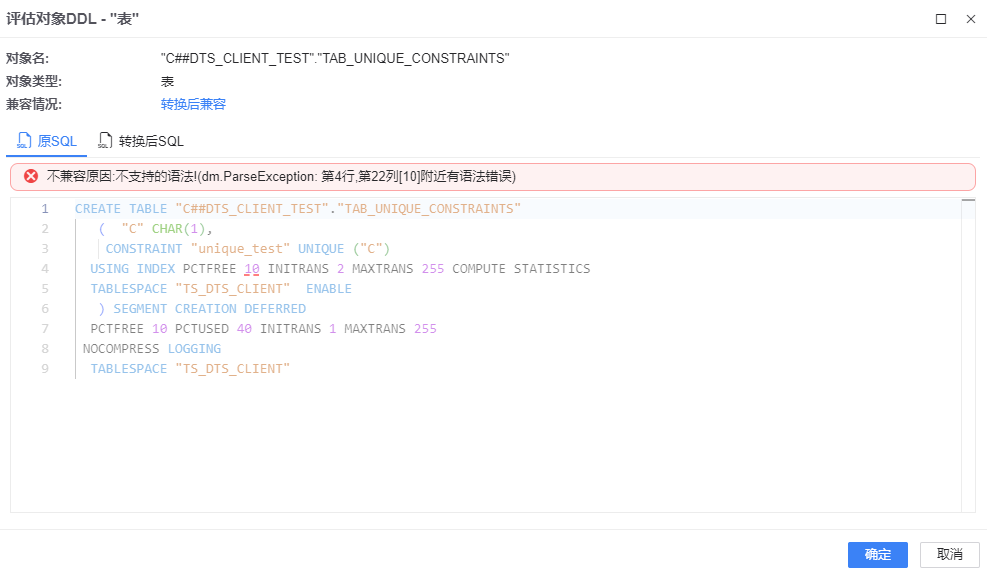Viewport: 987px width, 570px height.
Task: Maximize the 评估对象DDL dialog
Action: coord(940,19)
